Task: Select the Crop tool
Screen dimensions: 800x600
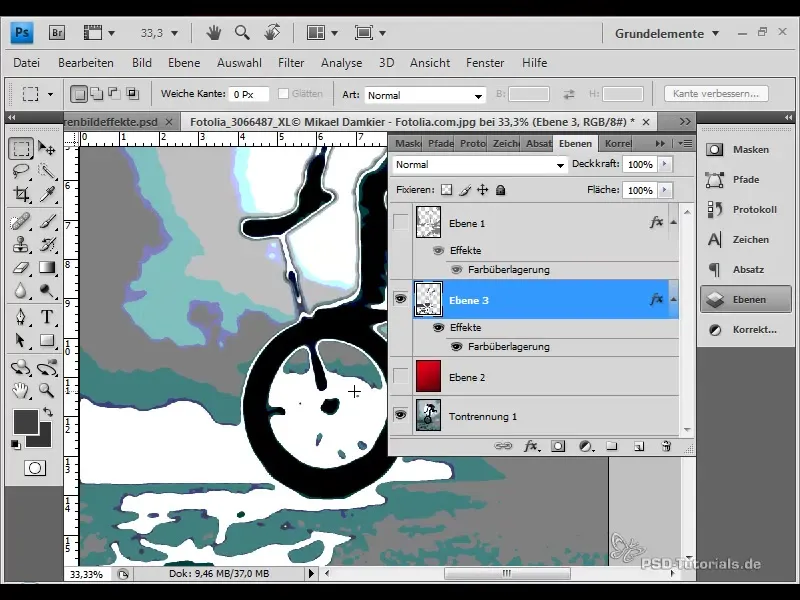Action: click(x=21, y=194)
